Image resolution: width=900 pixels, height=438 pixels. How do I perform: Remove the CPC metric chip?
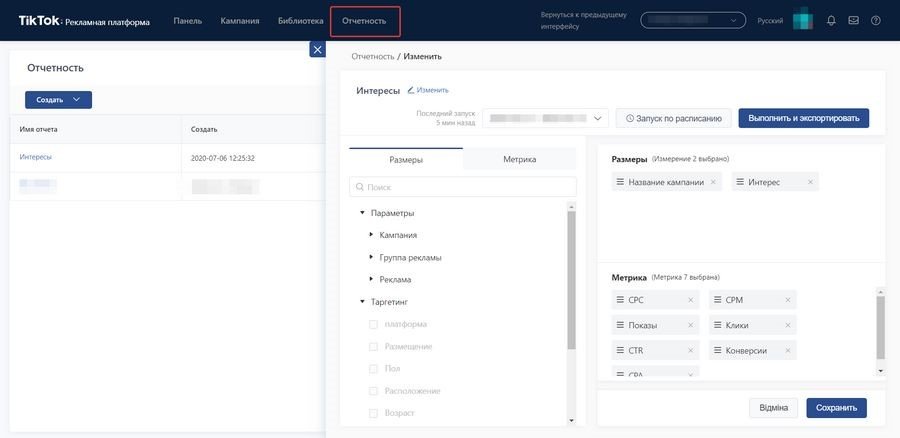(x=690, y=300)
